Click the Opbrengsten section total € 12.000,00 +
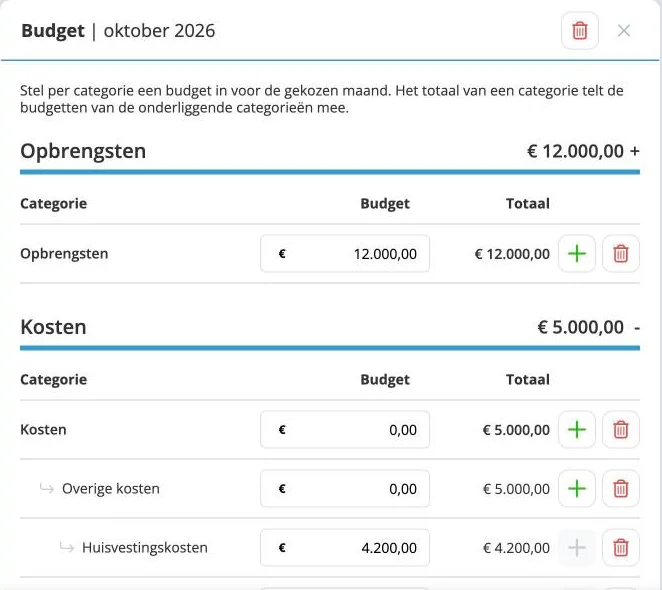Screen dimensions: 662x590 tap(583, 151)
